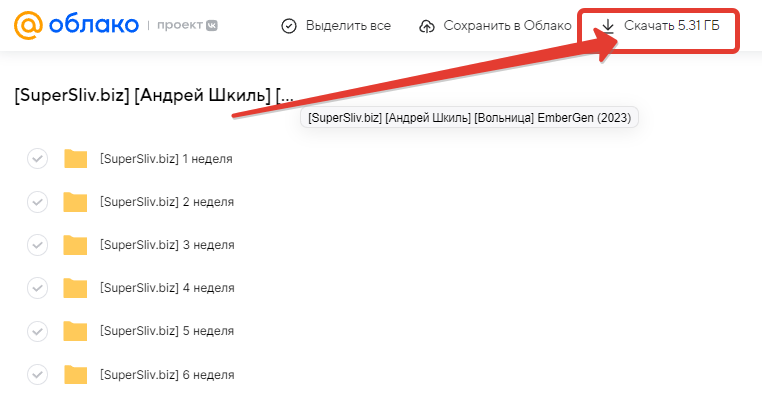Image resolution: width=762 pixels, height=400 pixels.
Task: Click the folder icon of 1 неделя
Action: point(75,158)
